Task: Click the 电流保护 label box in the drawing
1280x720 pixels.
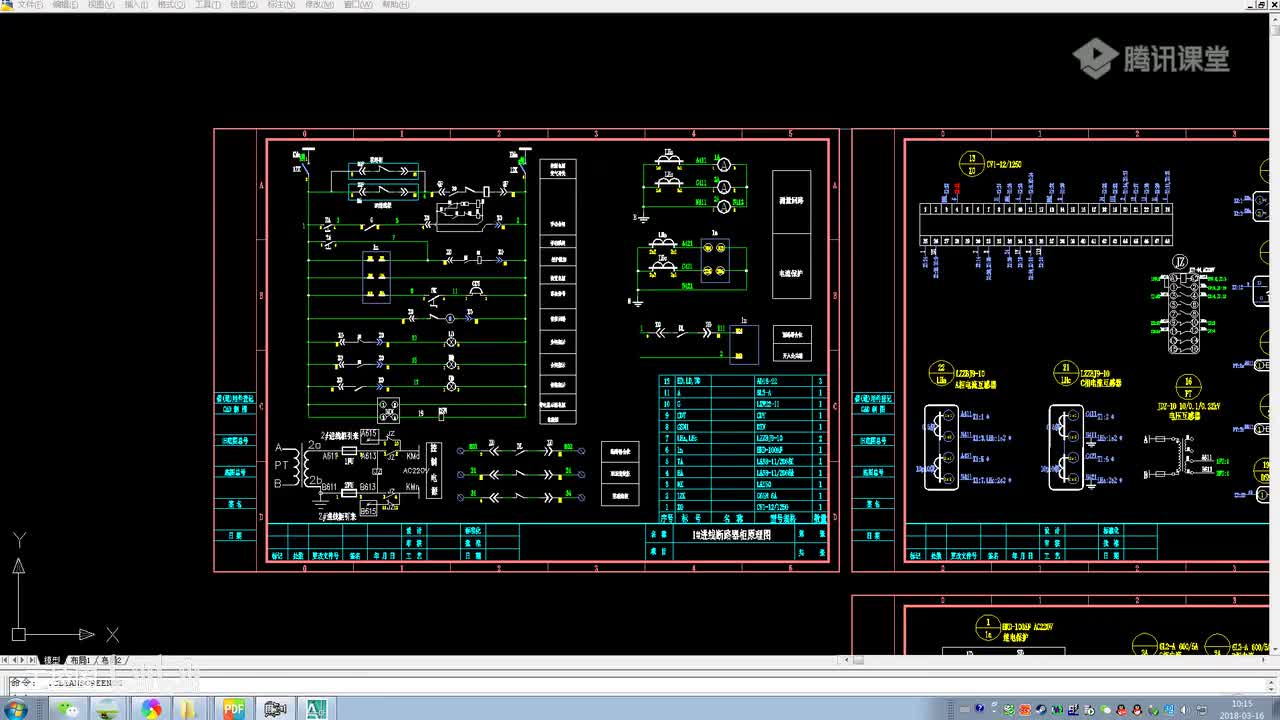Action: point(791,266)
